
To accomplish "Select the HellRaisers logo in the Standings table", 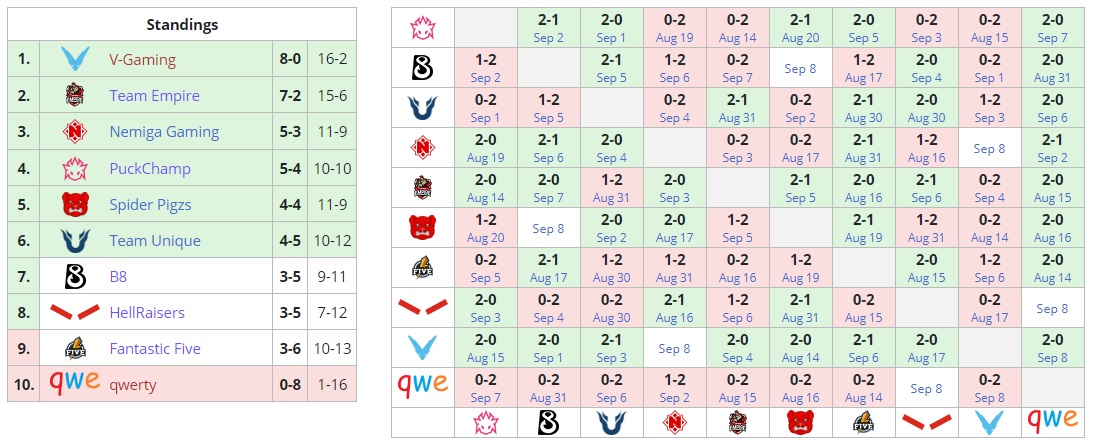I will (75, 313).
